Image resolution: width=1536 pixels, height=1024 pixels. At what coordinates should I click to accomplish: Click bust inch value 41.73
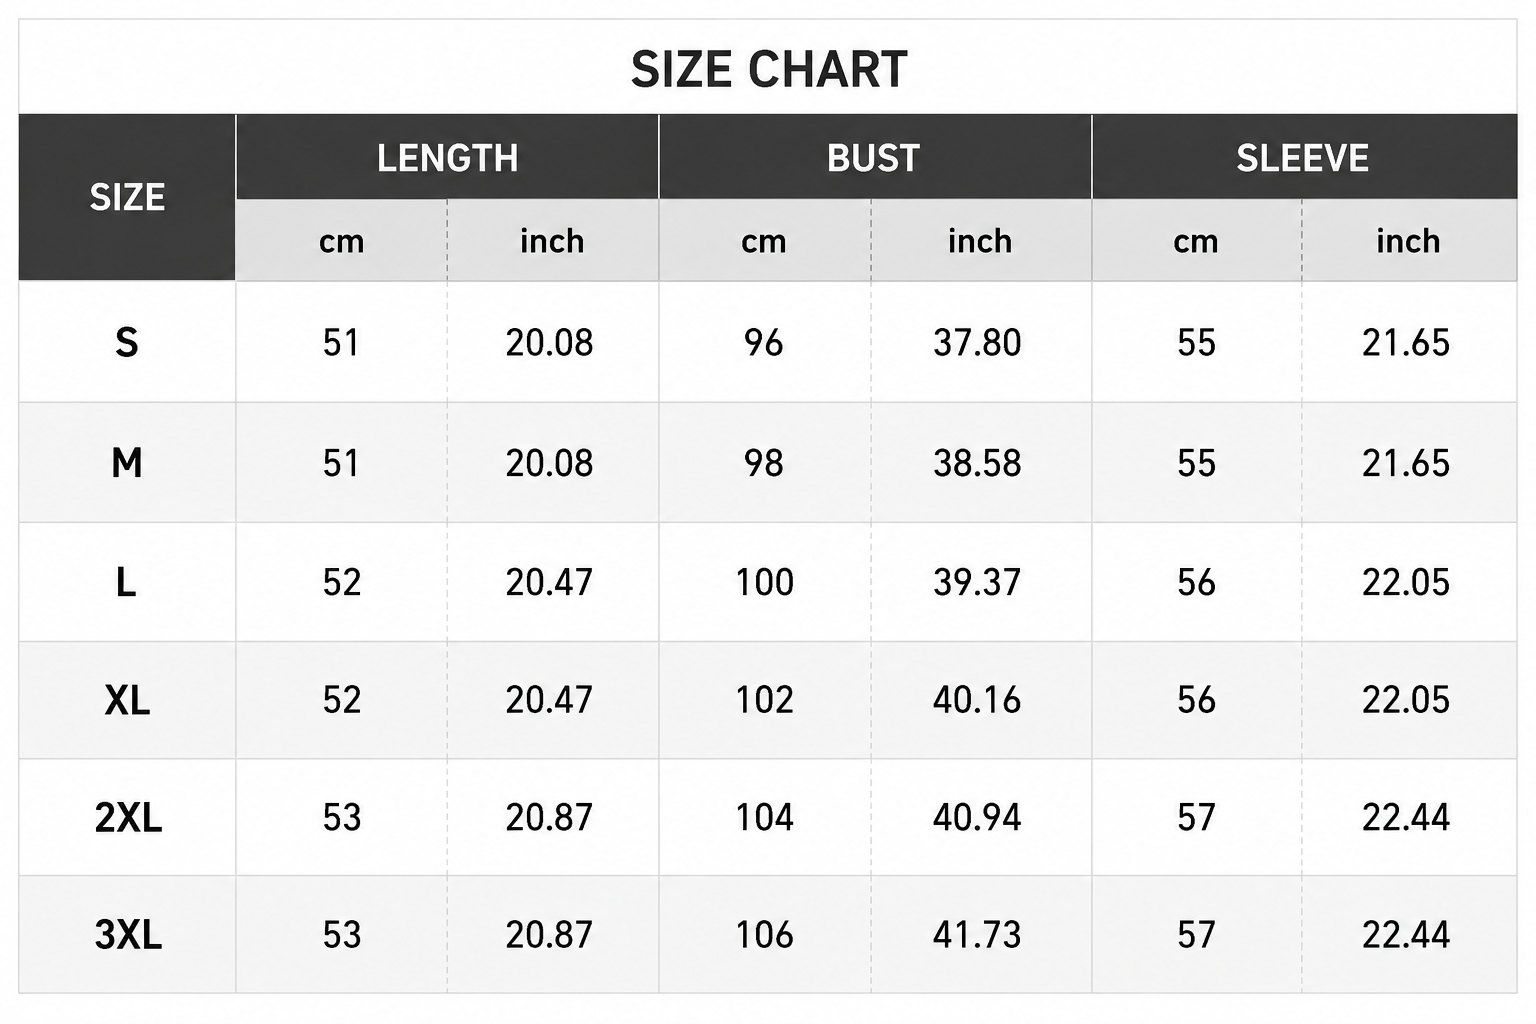tap(977, 935)
